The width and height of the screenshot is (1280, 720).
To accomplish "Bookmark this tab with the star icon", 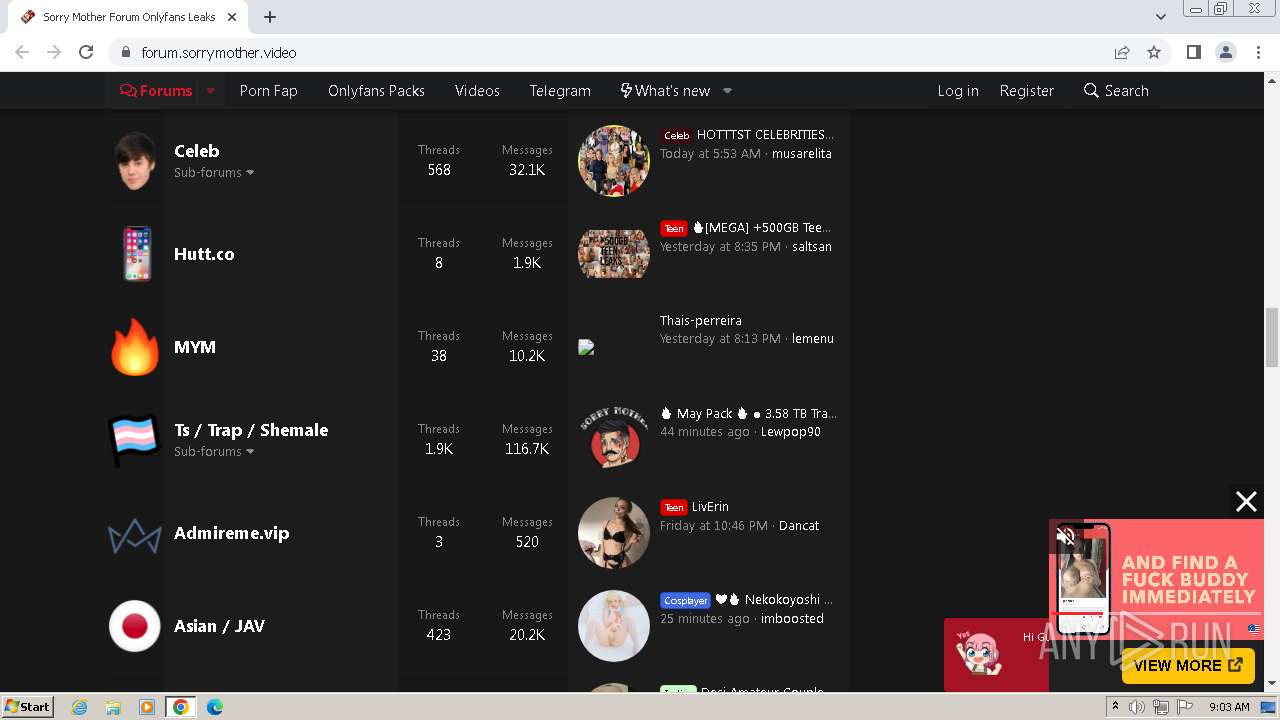I will coord(1154,52).
